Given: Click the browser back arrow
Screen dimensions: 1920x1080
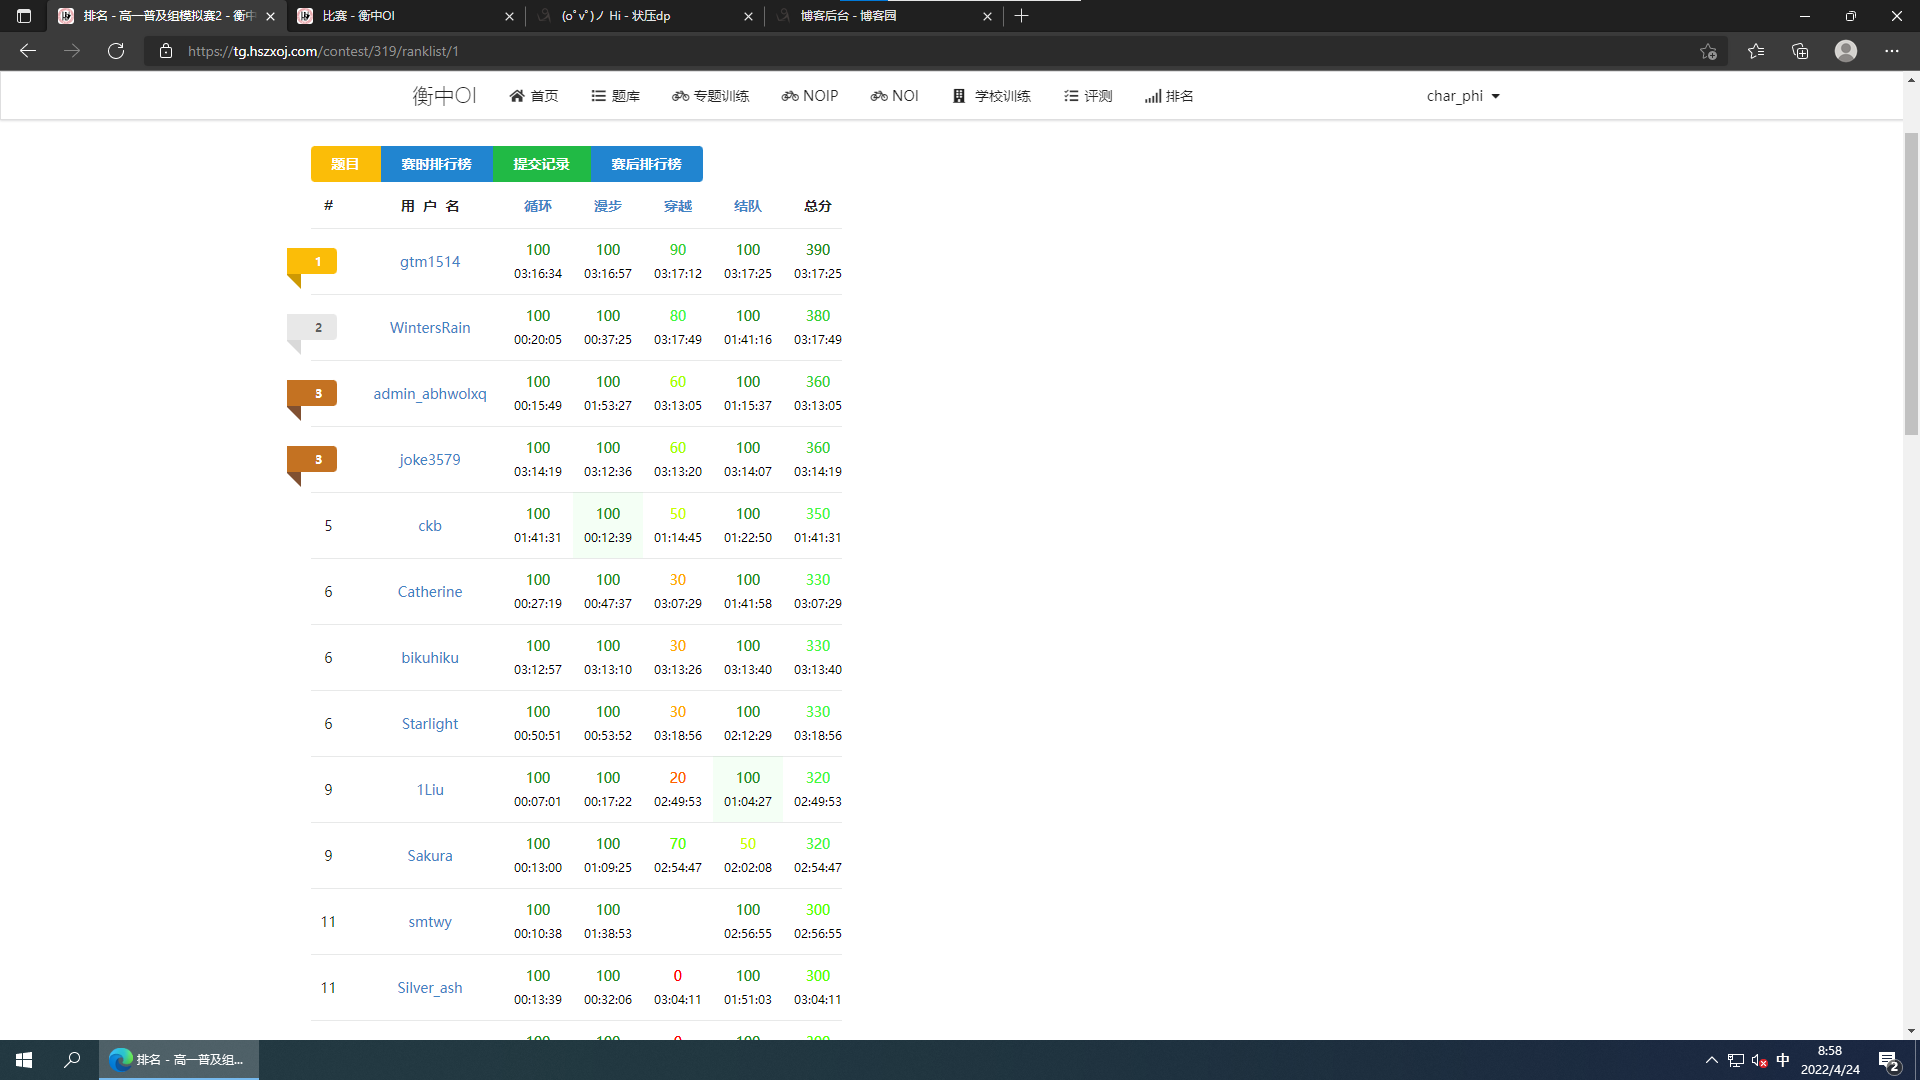Looking at the screenshot, I should 28,51.
